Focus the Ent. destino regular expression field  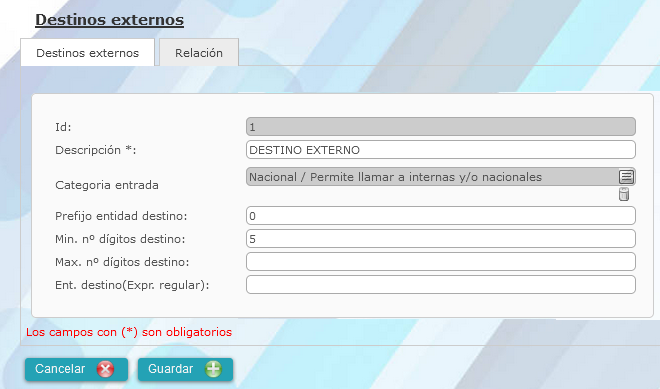click(x=441, y=285)
